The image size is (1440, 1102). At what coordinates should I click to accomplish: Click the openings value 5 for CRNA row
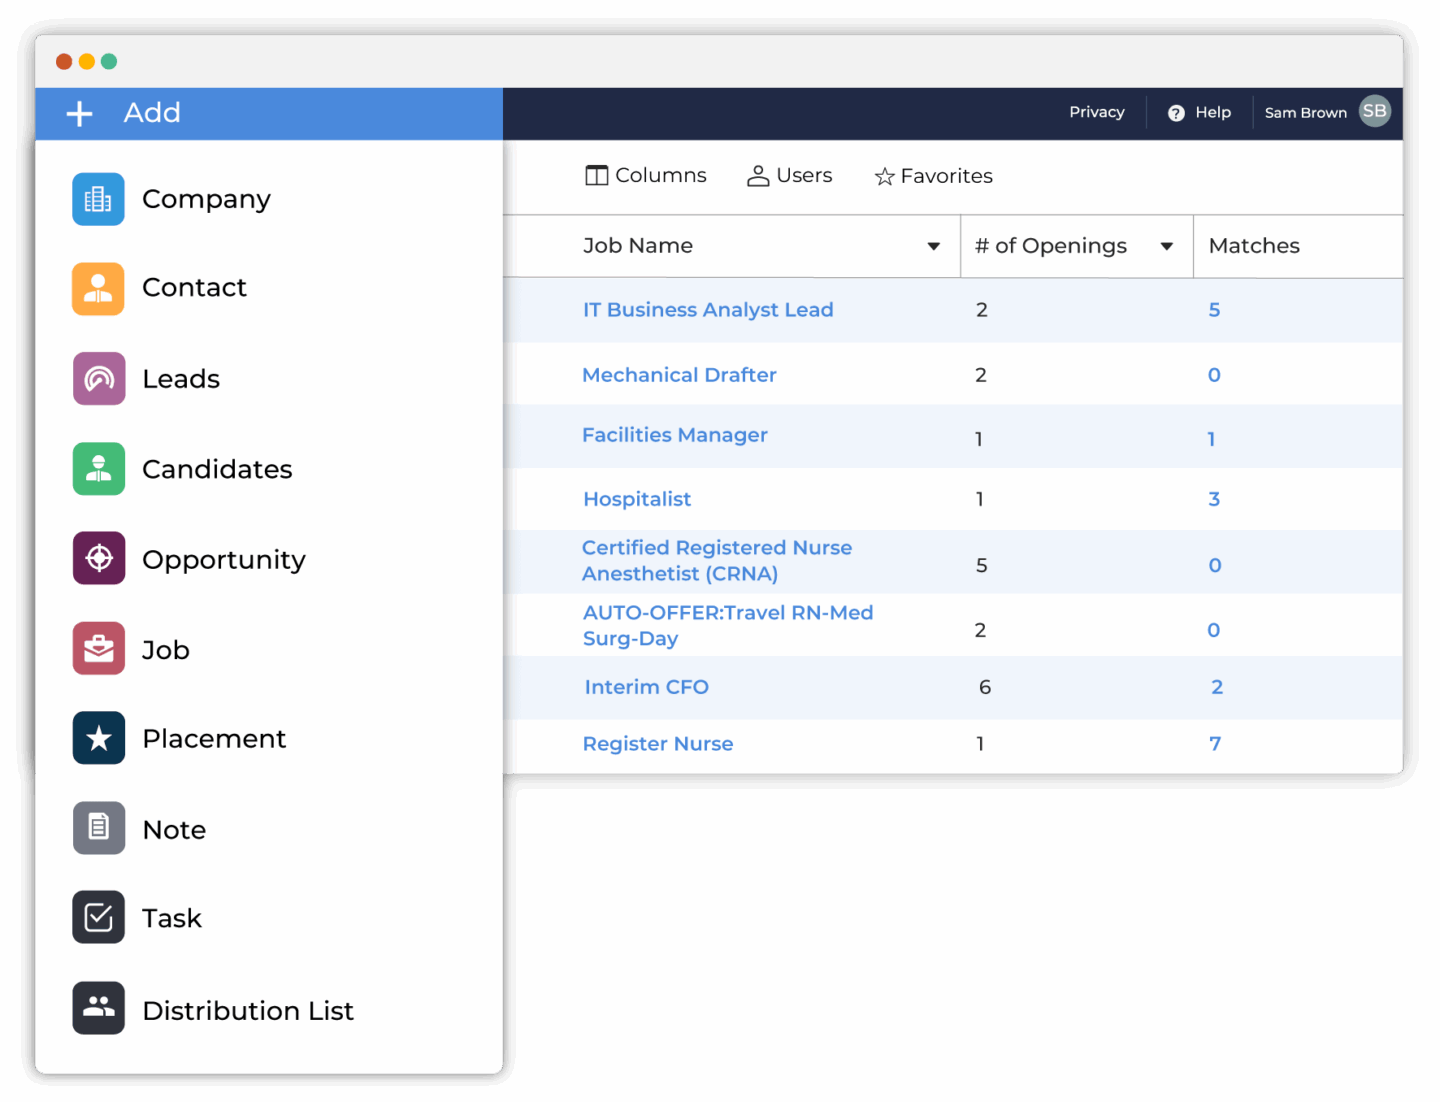982,566
